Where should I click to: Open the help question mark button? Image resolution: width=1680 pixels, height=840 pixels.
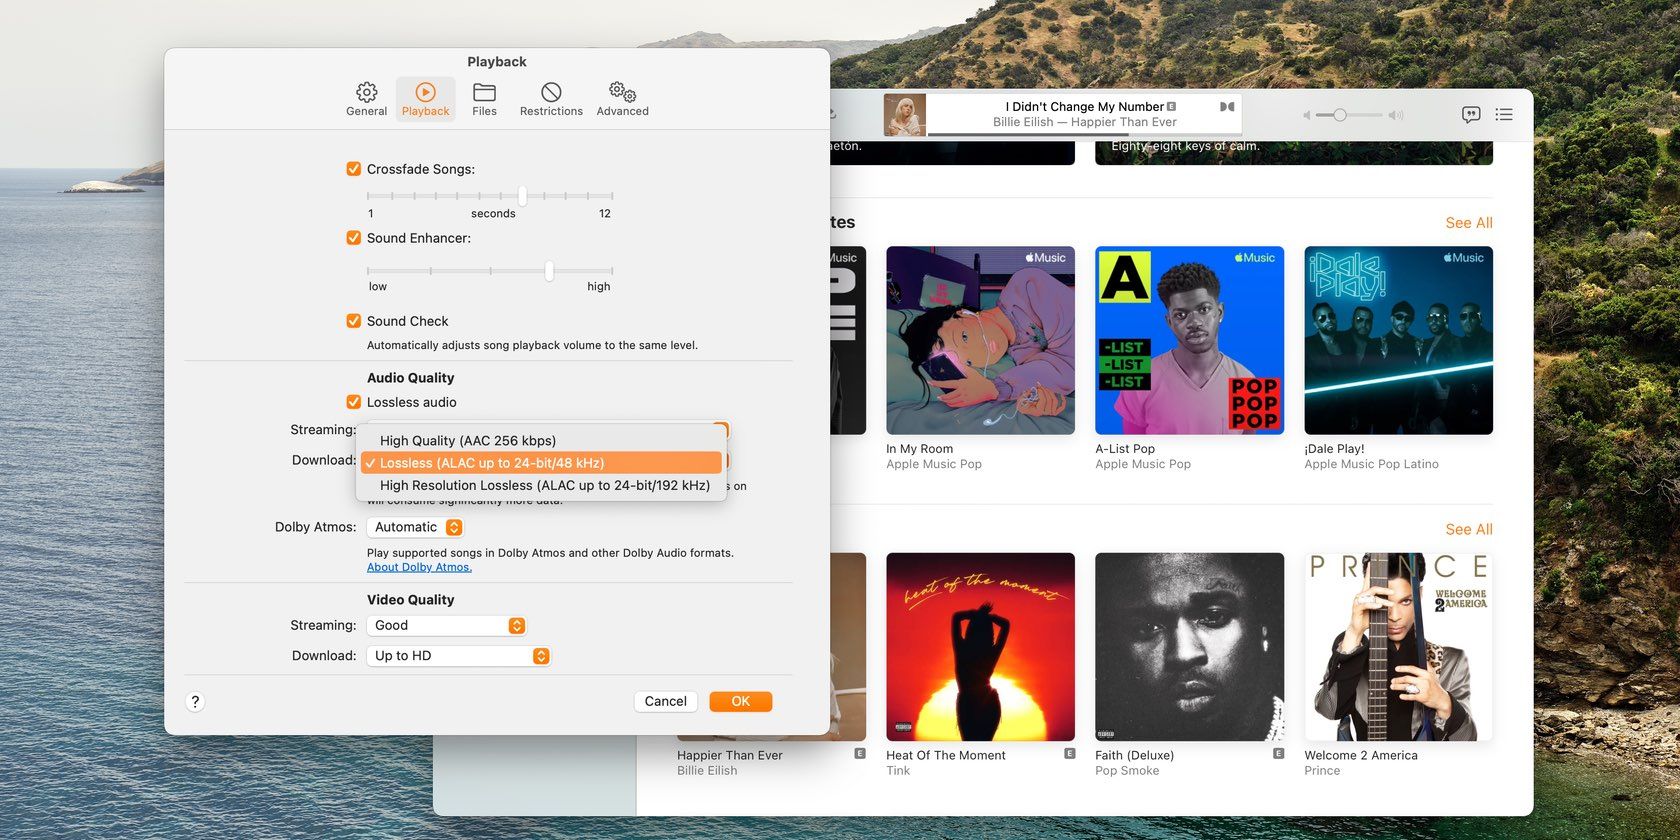pyautogui.click(x=195, y=701)
